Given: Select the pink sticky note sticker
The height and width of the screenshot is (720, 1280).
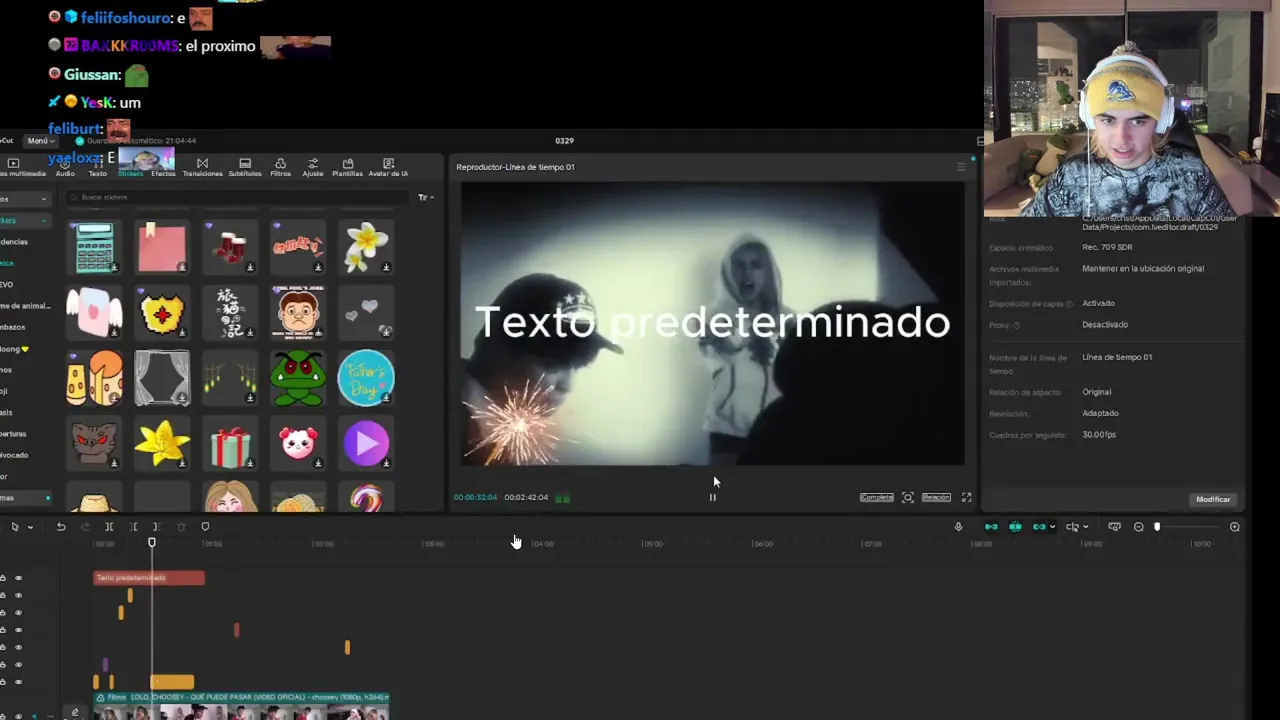Looking at the screenshot, I should pos(162,246).
